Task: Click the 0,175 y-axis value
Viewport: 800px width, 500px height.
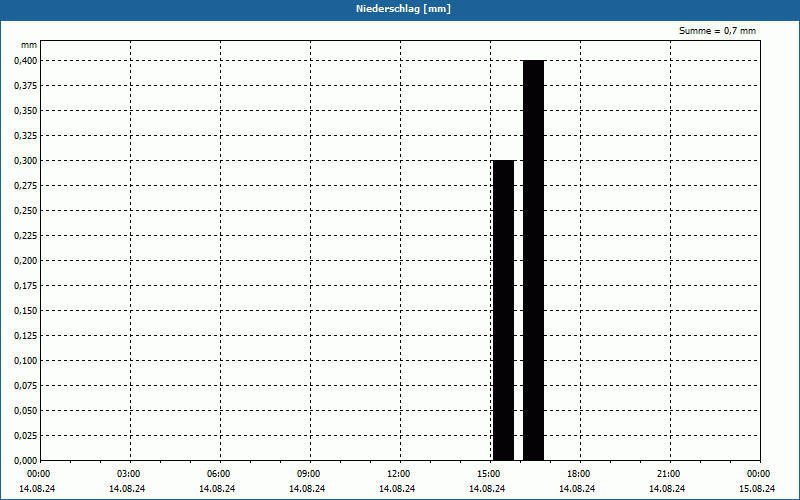Action: [x=26, y=285]
